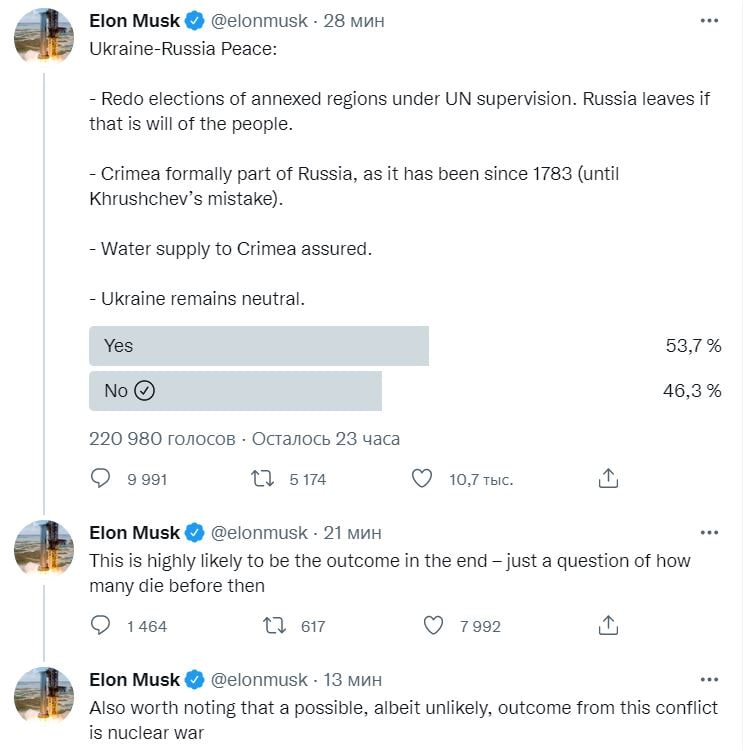Click the '28 мин' timestamp link
Image resolution: width=745 pixels, height=751 pixels.
click(x=354, y=21)
